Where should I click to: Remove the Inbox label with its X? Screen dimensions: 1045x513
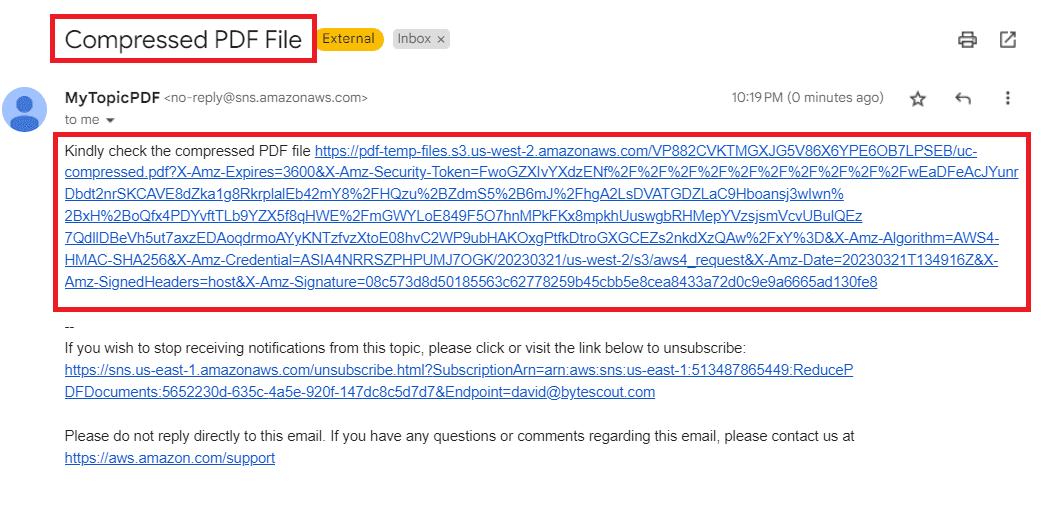pyautogui.click(x=442, y=39)
